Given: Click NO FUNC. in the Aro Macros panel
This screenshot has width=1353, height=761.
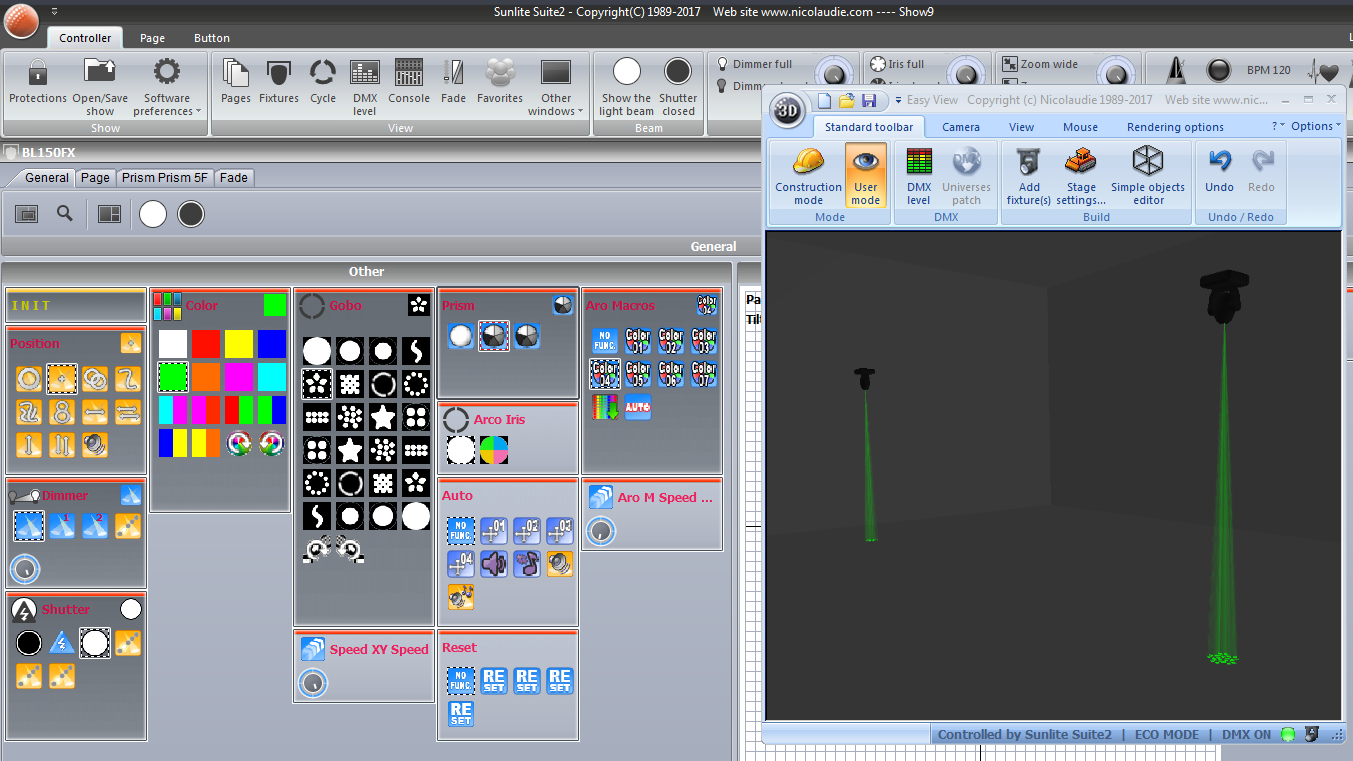Looking at the screenshot, I should 605,341.
